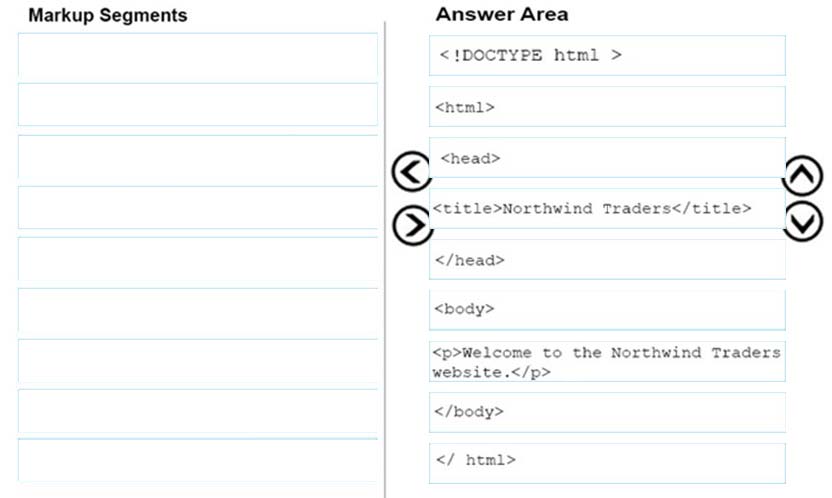Select the <!DOCTYPE html> segment
Image resolution: width=832 pixels, height=498 pixels.
pos(607,56)
